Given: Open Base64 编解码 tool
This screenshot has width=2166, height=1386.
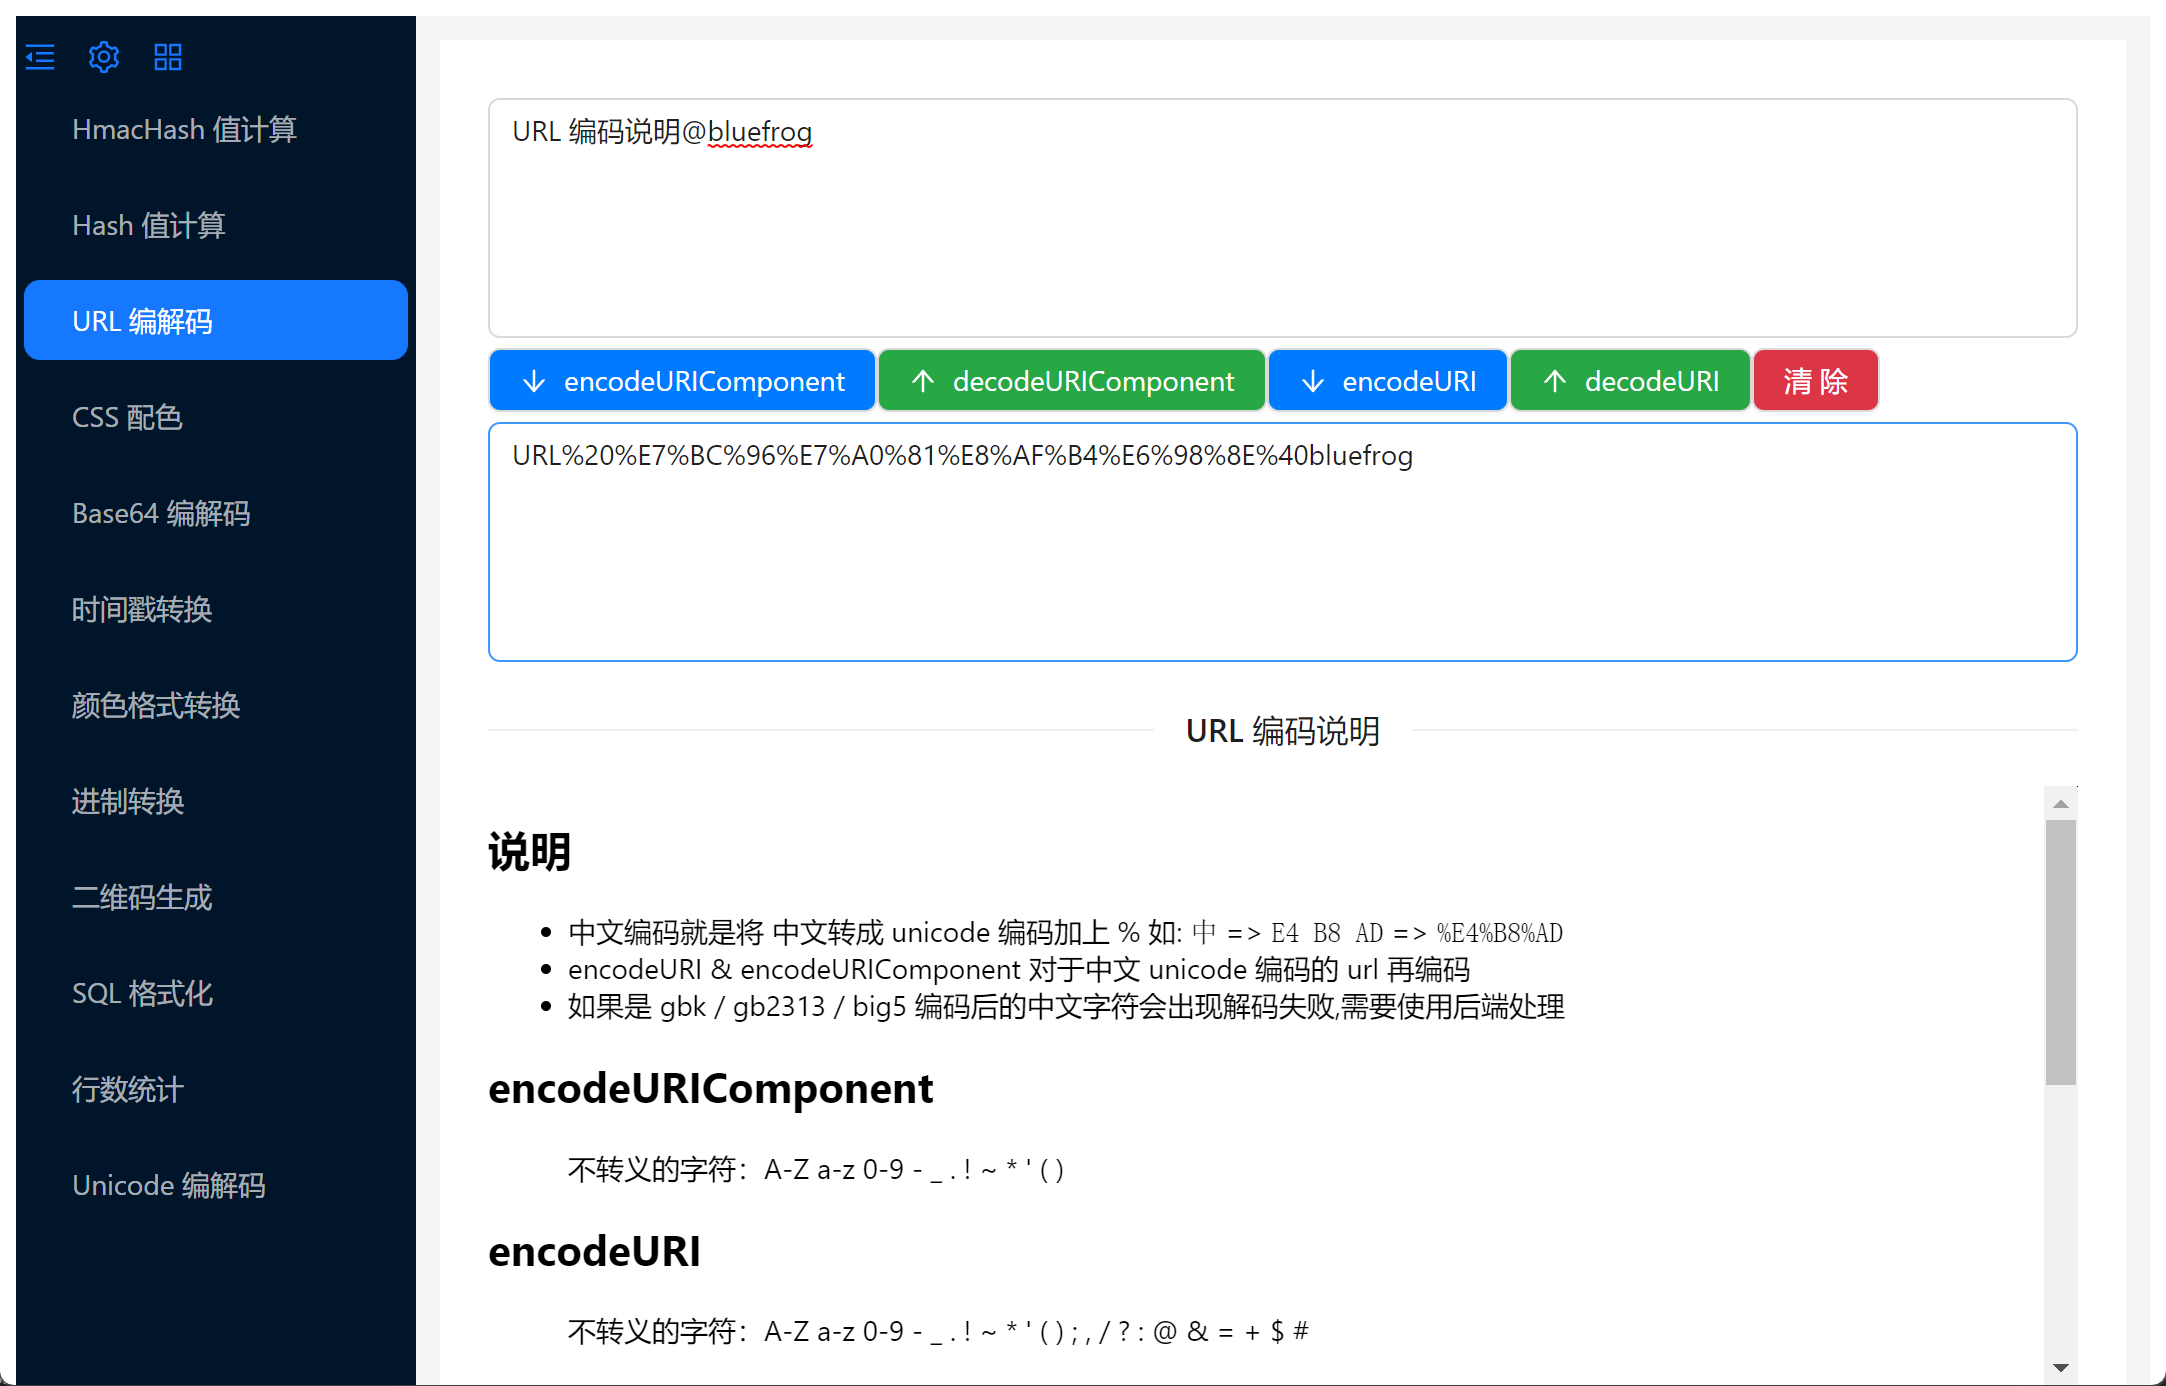Looking at the screenshot, I should pyautogui.click(x=161, y=514).
